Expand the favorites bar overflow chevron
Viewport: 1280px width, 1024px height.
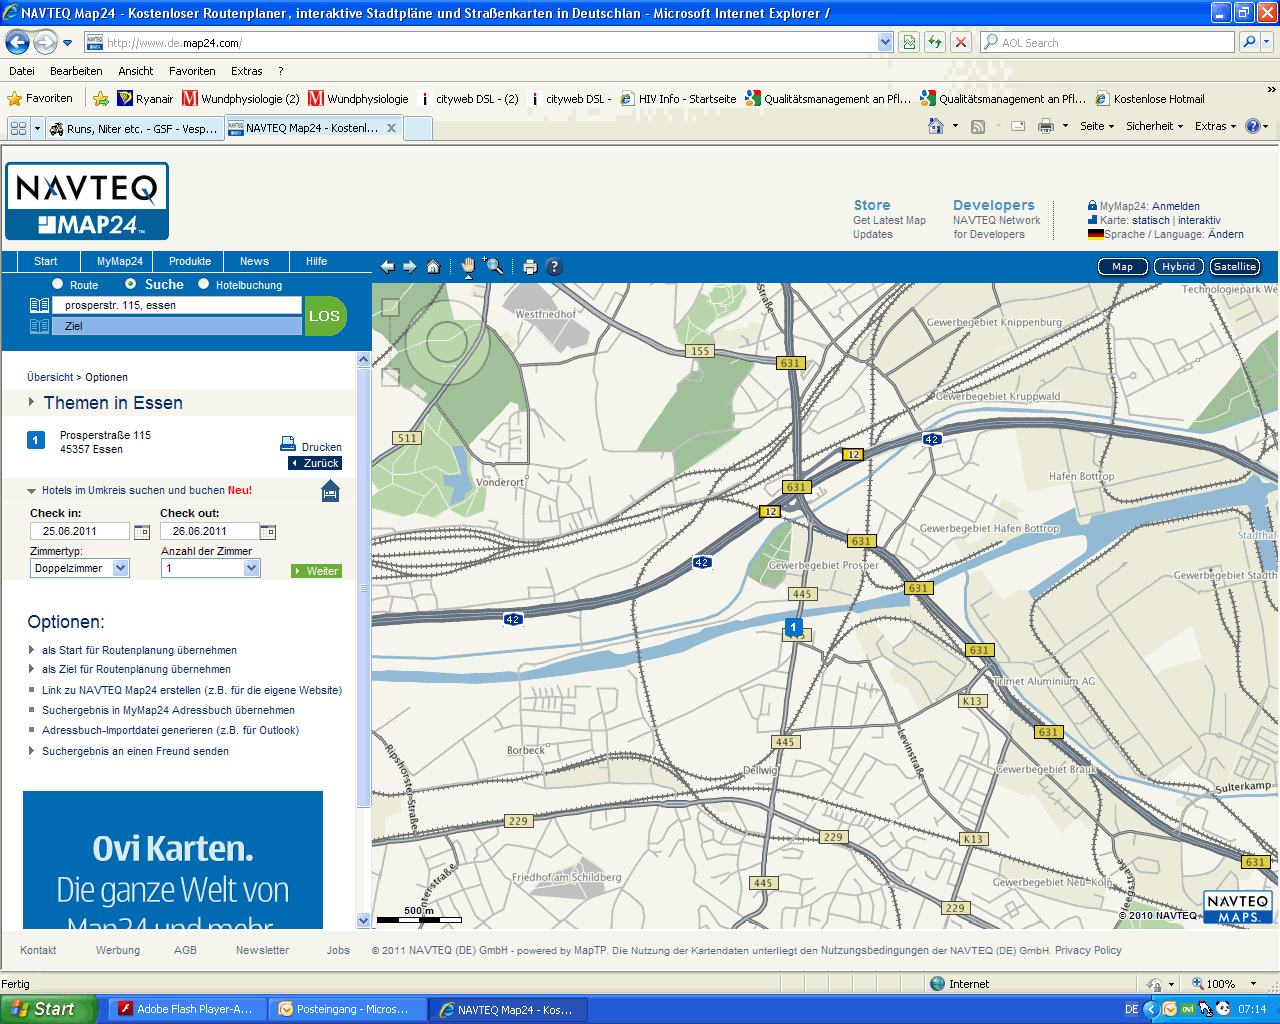click(1271, 90)
